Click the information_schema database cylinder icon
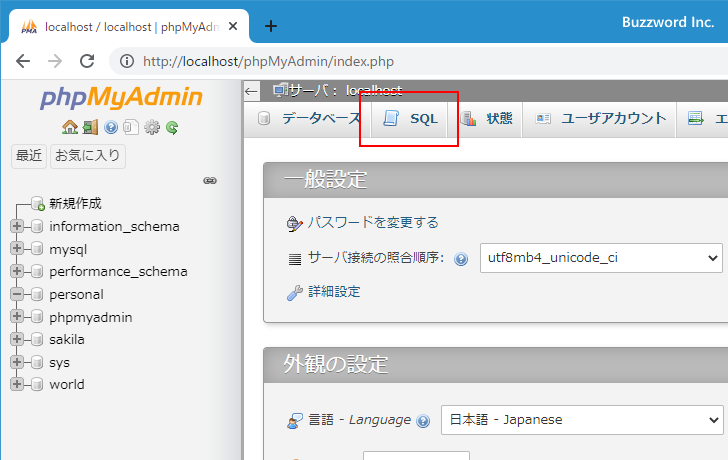728x460 pixels. point(37,227)
